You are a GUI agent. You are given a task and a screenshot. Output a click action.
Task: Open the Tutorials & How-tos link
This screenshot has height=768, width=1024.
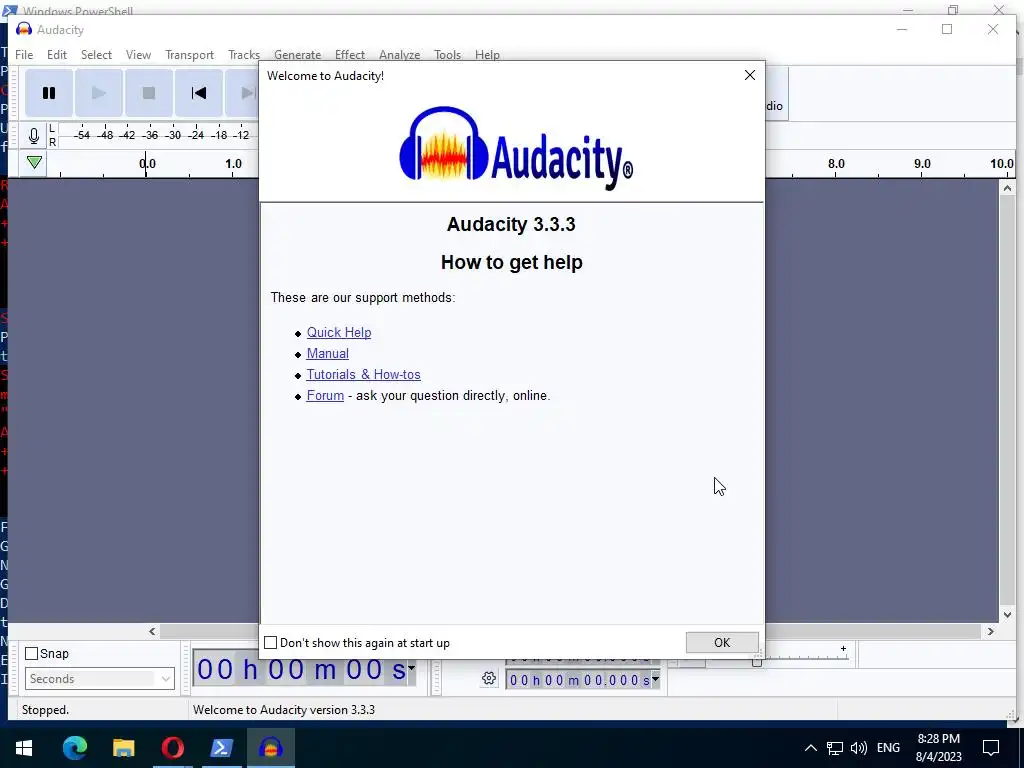pyautogui.click(x=363, y=374)
